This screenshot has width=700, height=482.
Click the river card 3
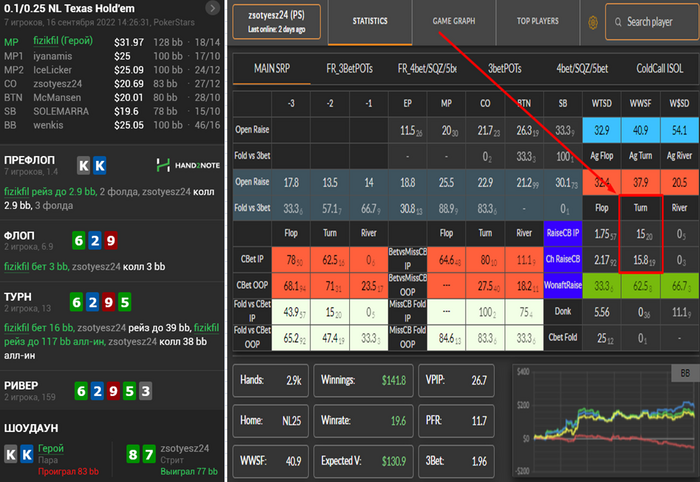tap(146, 391)
